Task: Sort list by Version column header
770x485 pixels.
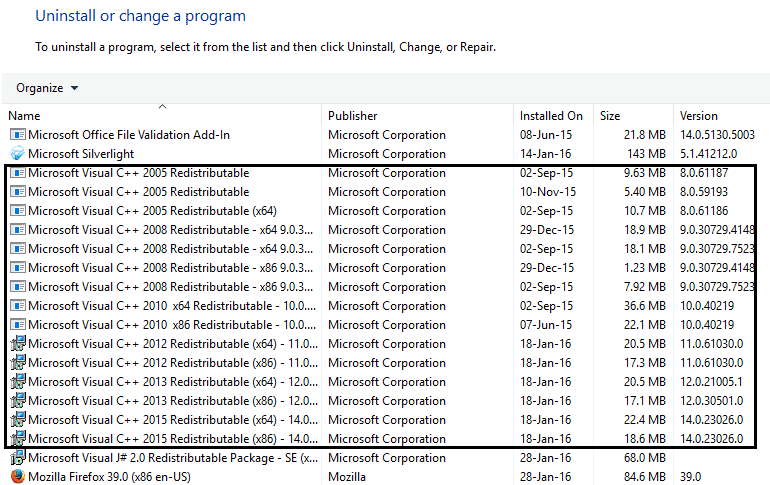Action: click(698, 116)
